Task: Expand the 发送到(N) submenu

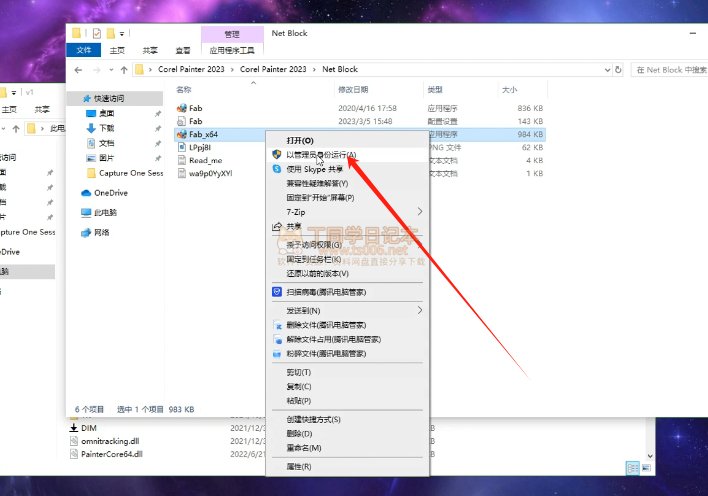Action: click(347, 311)
